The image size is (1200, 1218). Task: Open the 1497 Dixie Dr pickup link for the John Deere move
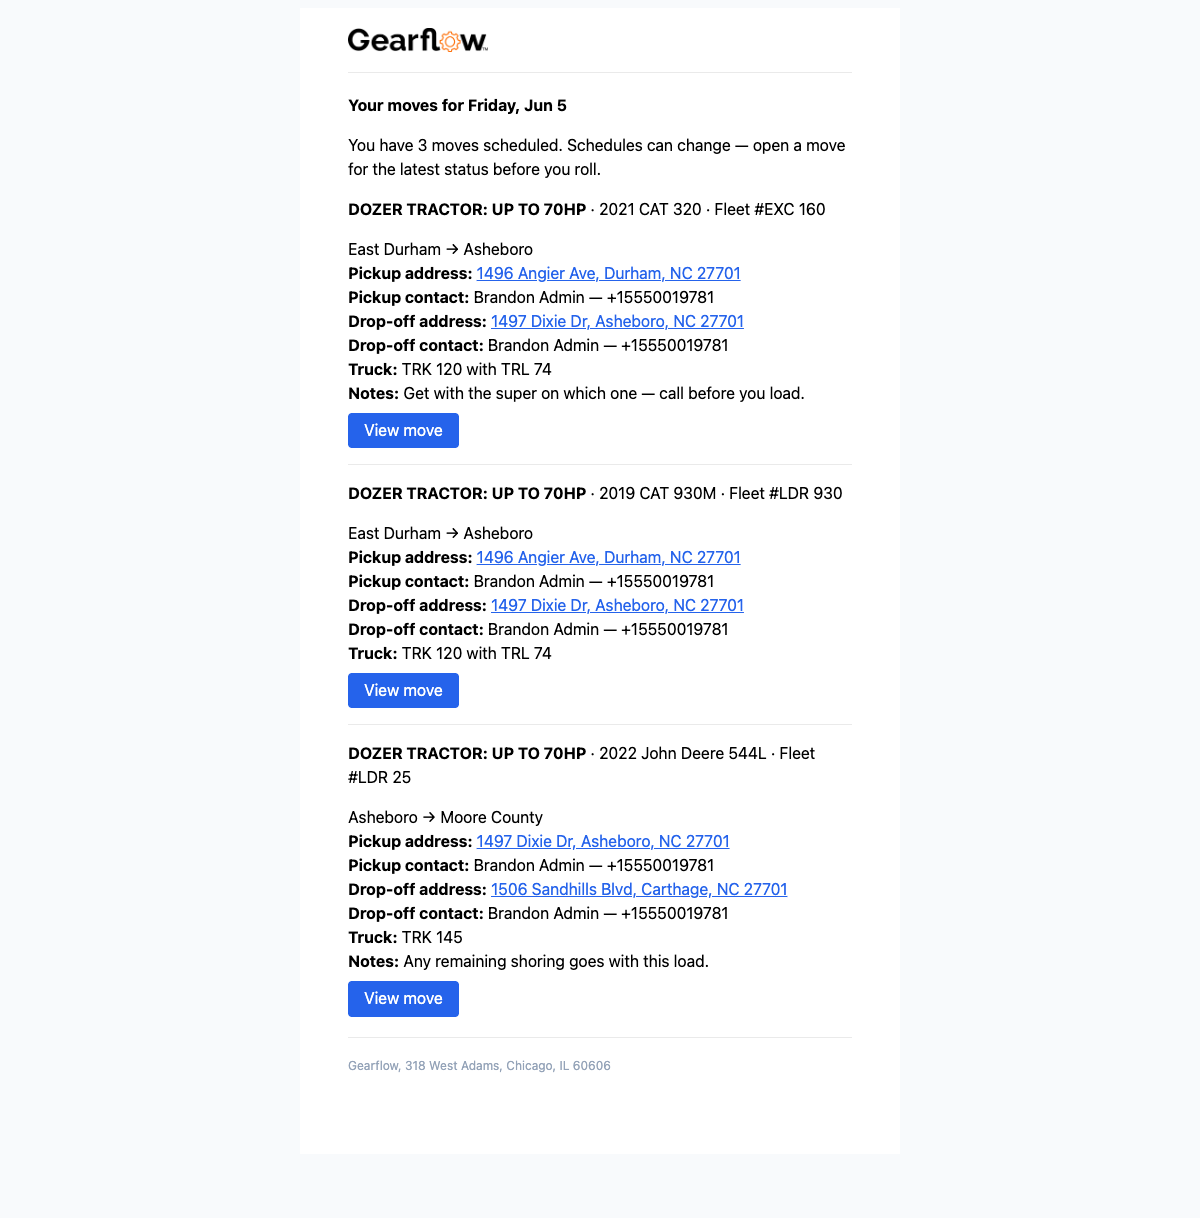click(x=603, y=841)
